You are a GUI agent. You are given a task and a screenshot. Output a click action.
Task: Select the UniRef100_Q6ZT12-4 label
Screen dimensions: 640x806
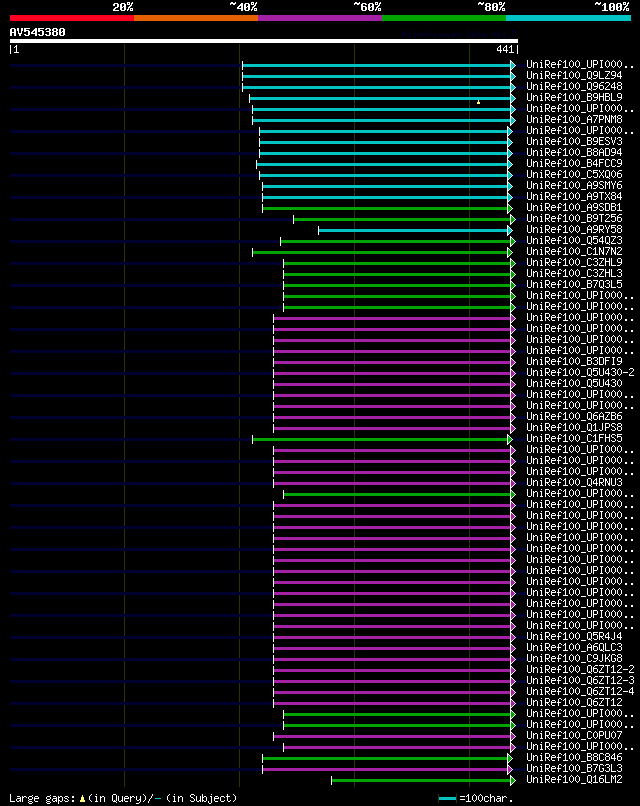[580, 691]
